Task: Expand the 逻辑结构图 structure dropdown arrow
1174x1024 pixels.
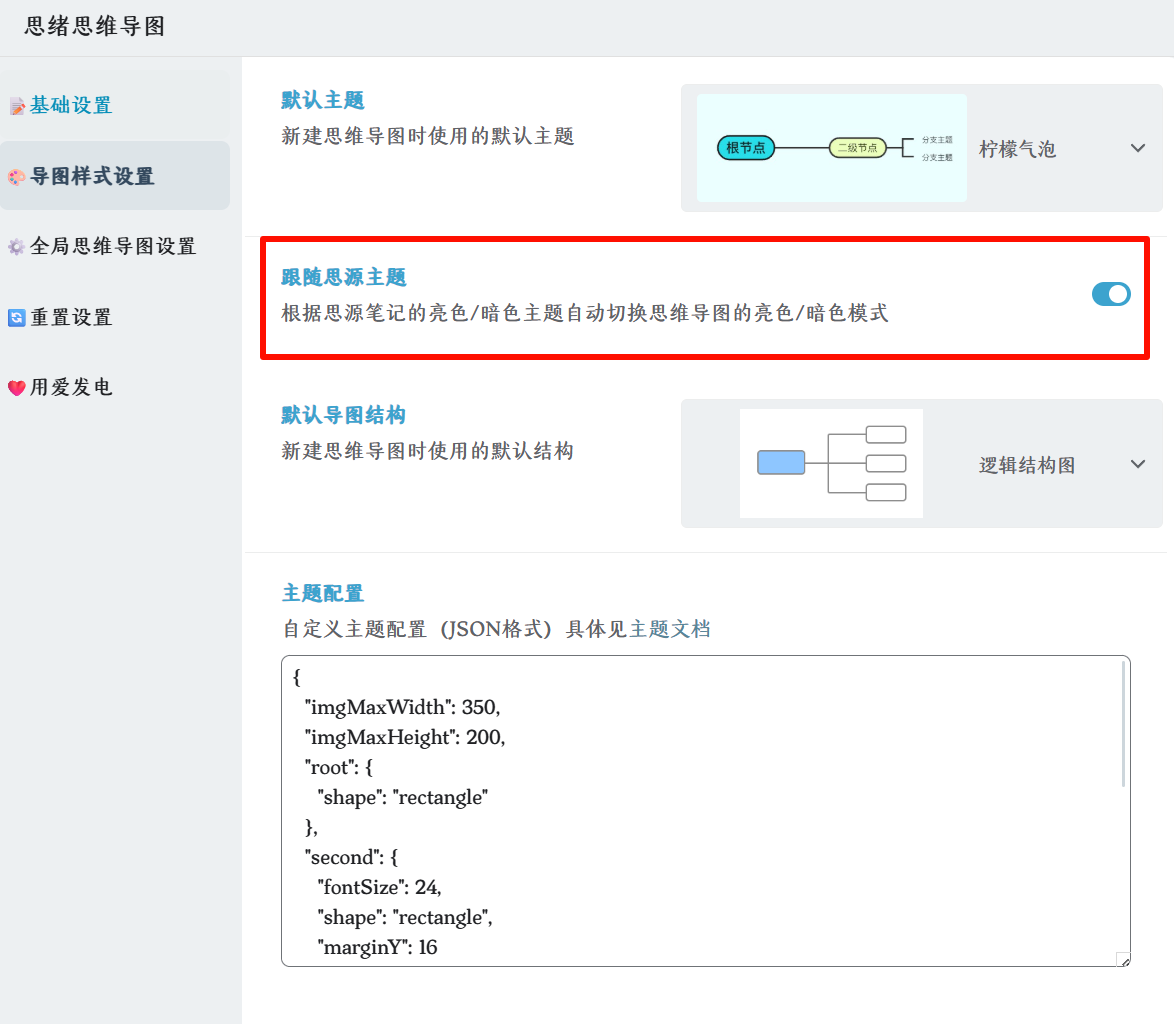Action: (1138, 464)
